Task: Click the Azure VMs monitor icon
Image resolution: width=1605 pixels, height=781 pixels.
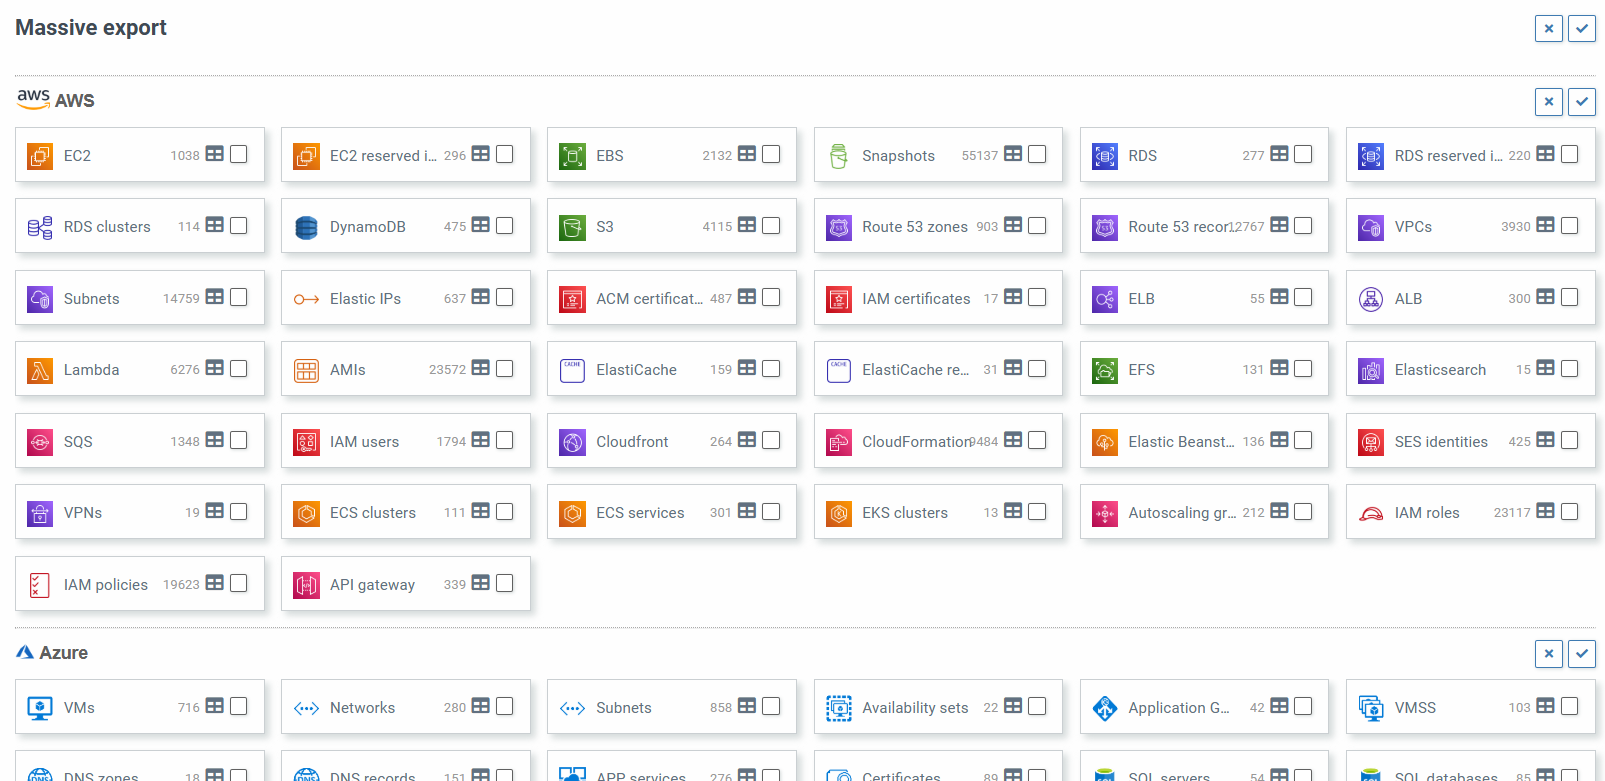Action: click(x=40, y=708)
